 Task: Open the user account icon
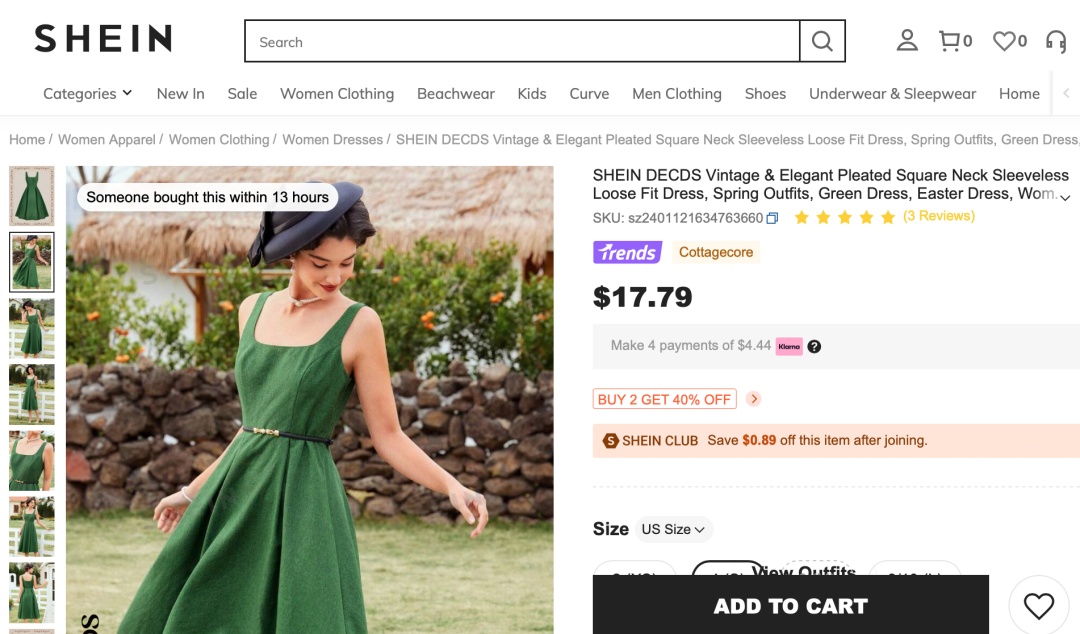pos(907,41)
